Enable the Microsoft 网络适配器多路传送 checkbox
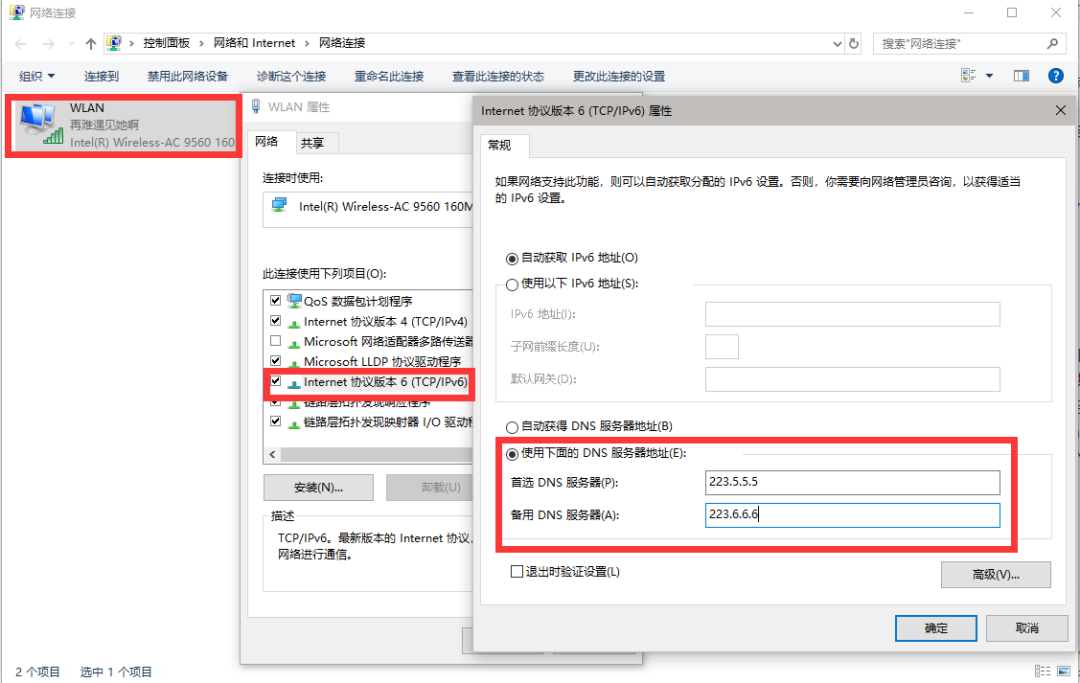 pyautogui.click(x=276, y=341)
